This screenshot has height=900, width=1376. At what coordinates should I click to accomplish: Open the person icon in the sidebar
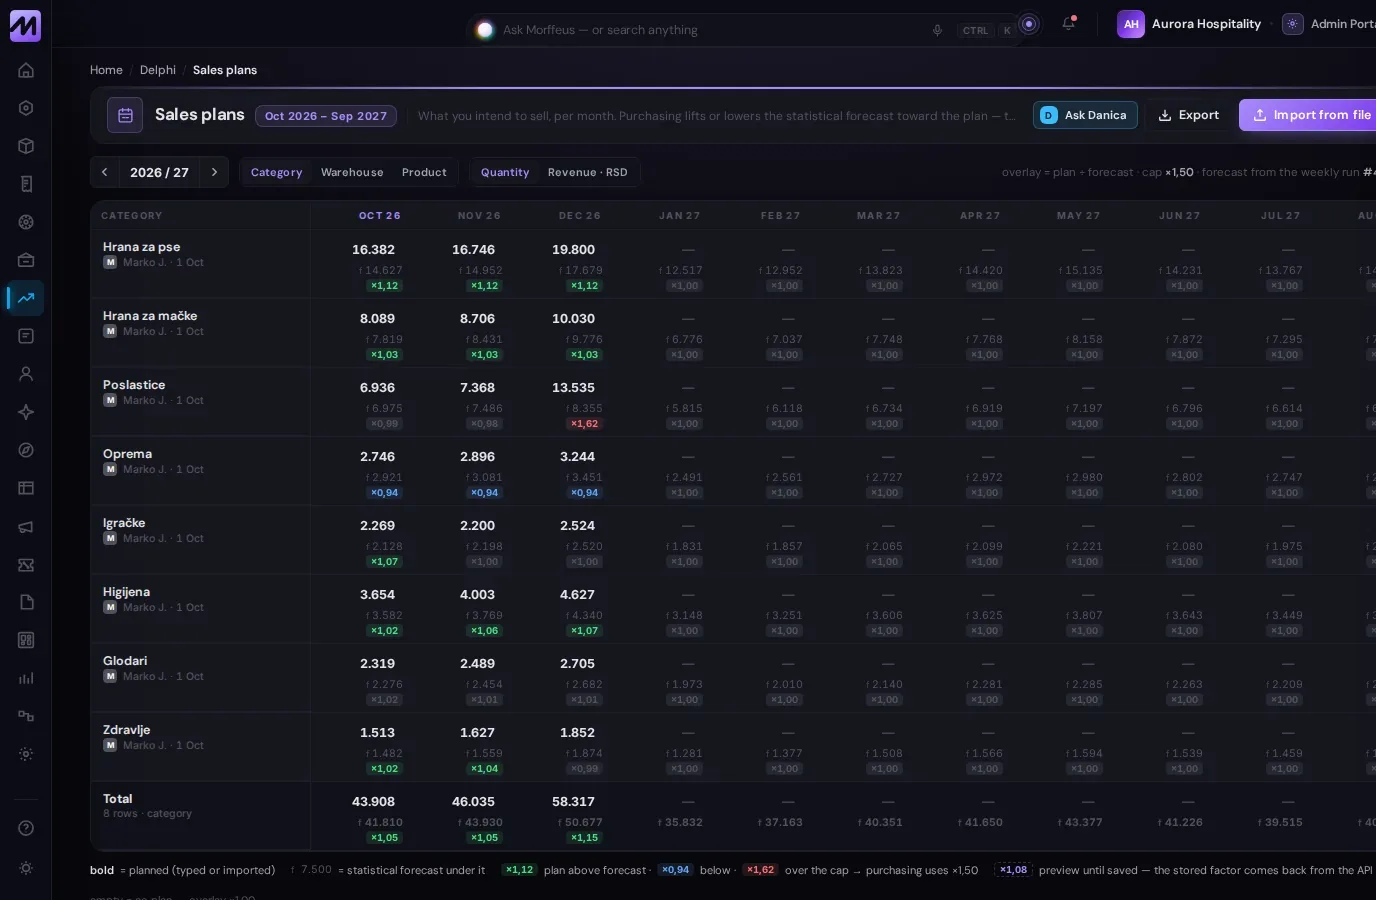coord(26,374)
